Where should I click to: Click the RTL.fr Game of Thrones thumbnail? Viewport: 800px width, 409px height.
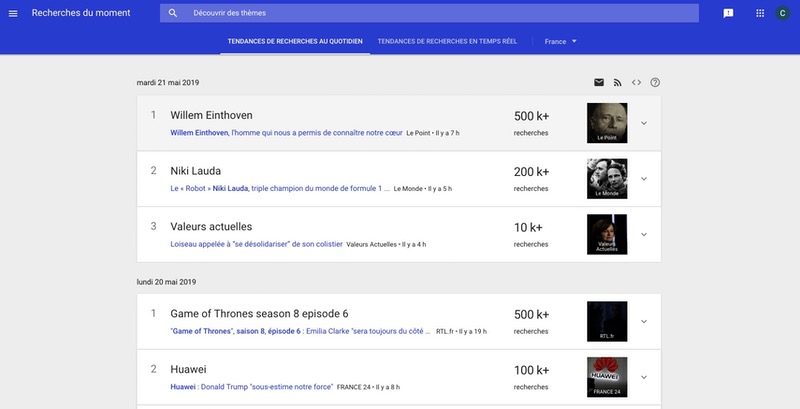[x=607, y=321]
